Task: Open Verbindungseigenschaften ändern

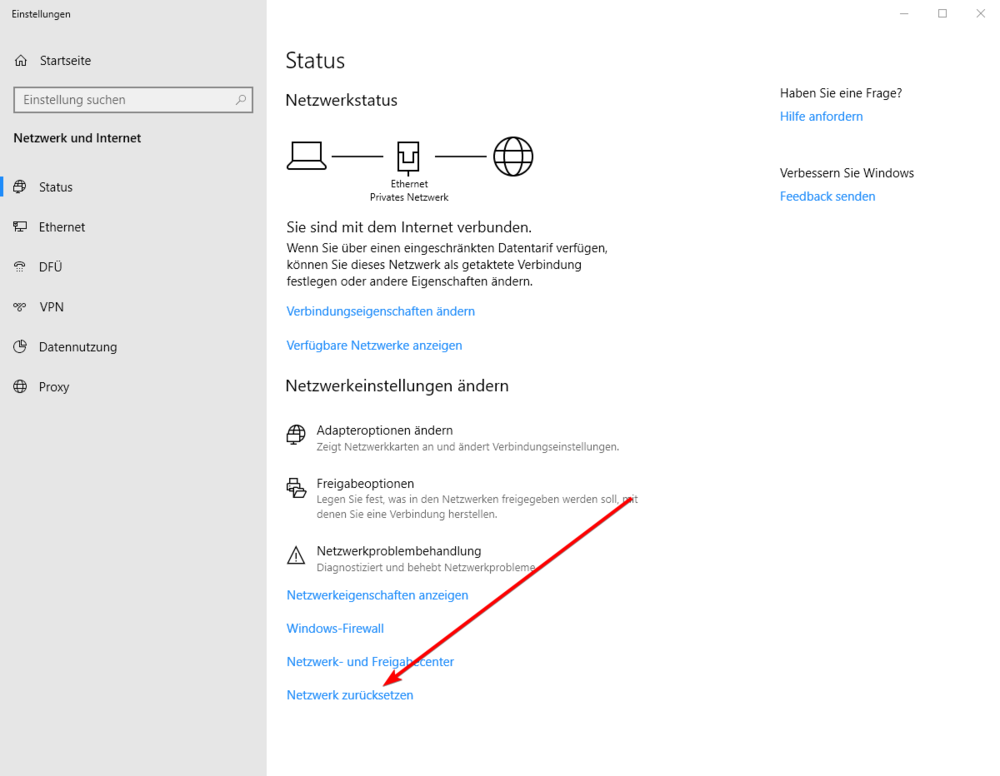Action: point(380,311)
